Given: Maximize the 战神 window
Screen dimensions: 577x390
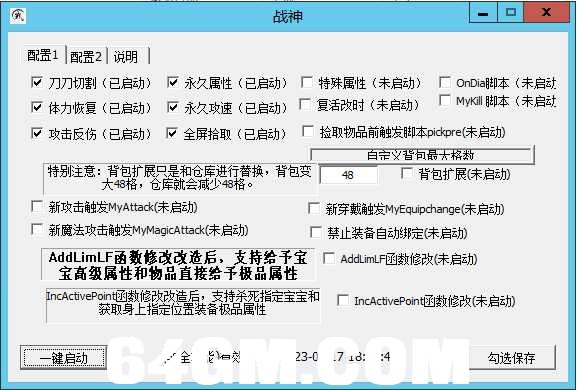Looking at the screenshot, I should pyautogui.click(x=511, y=13).
